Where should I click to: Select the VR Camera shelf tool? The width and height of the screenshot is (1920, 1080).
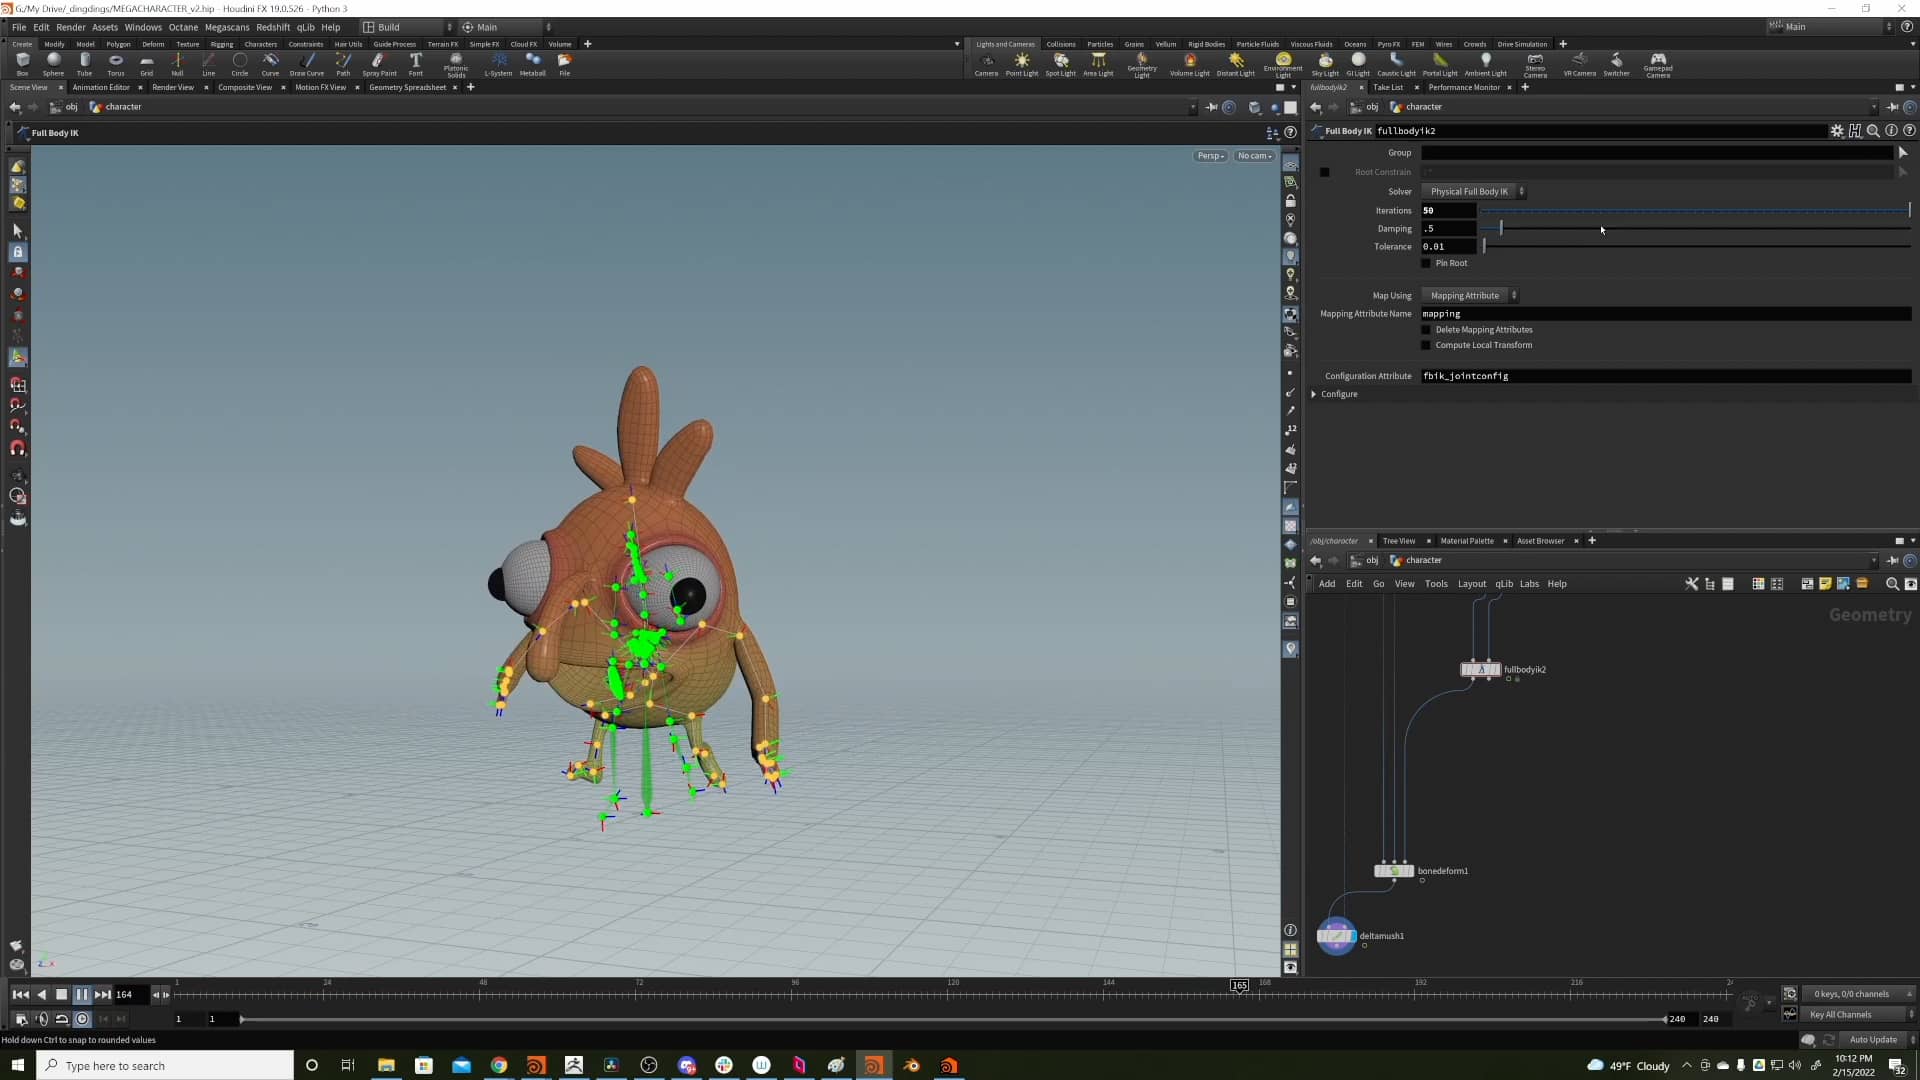[1579, 64]
